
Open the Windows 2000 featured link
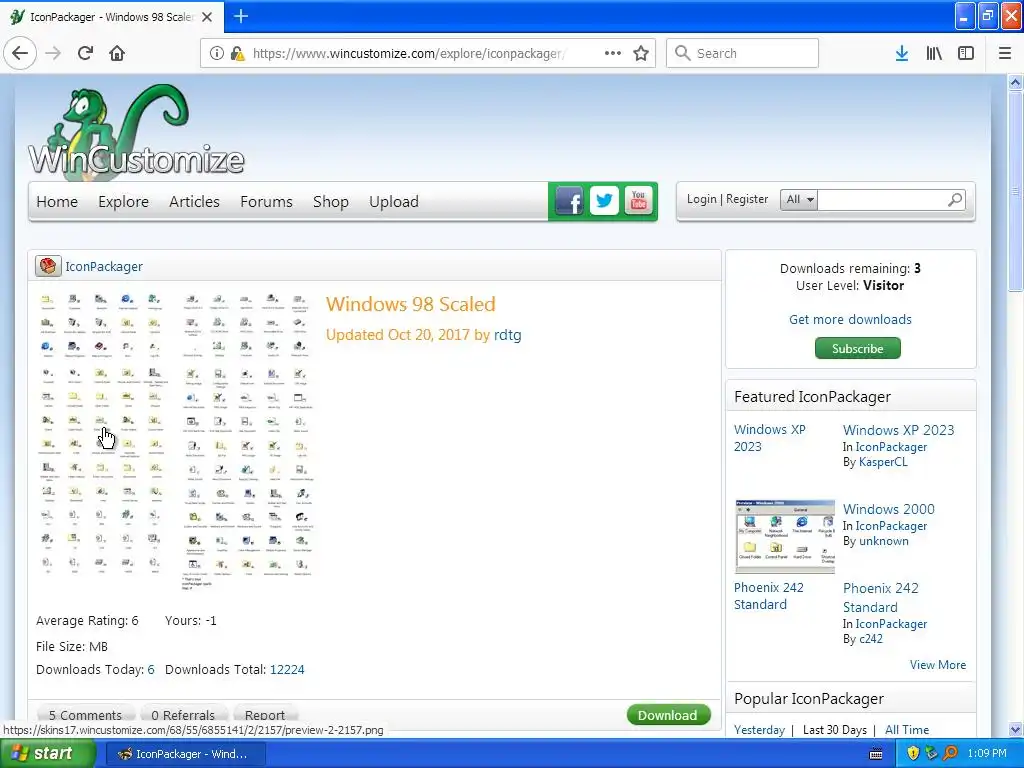888,509
